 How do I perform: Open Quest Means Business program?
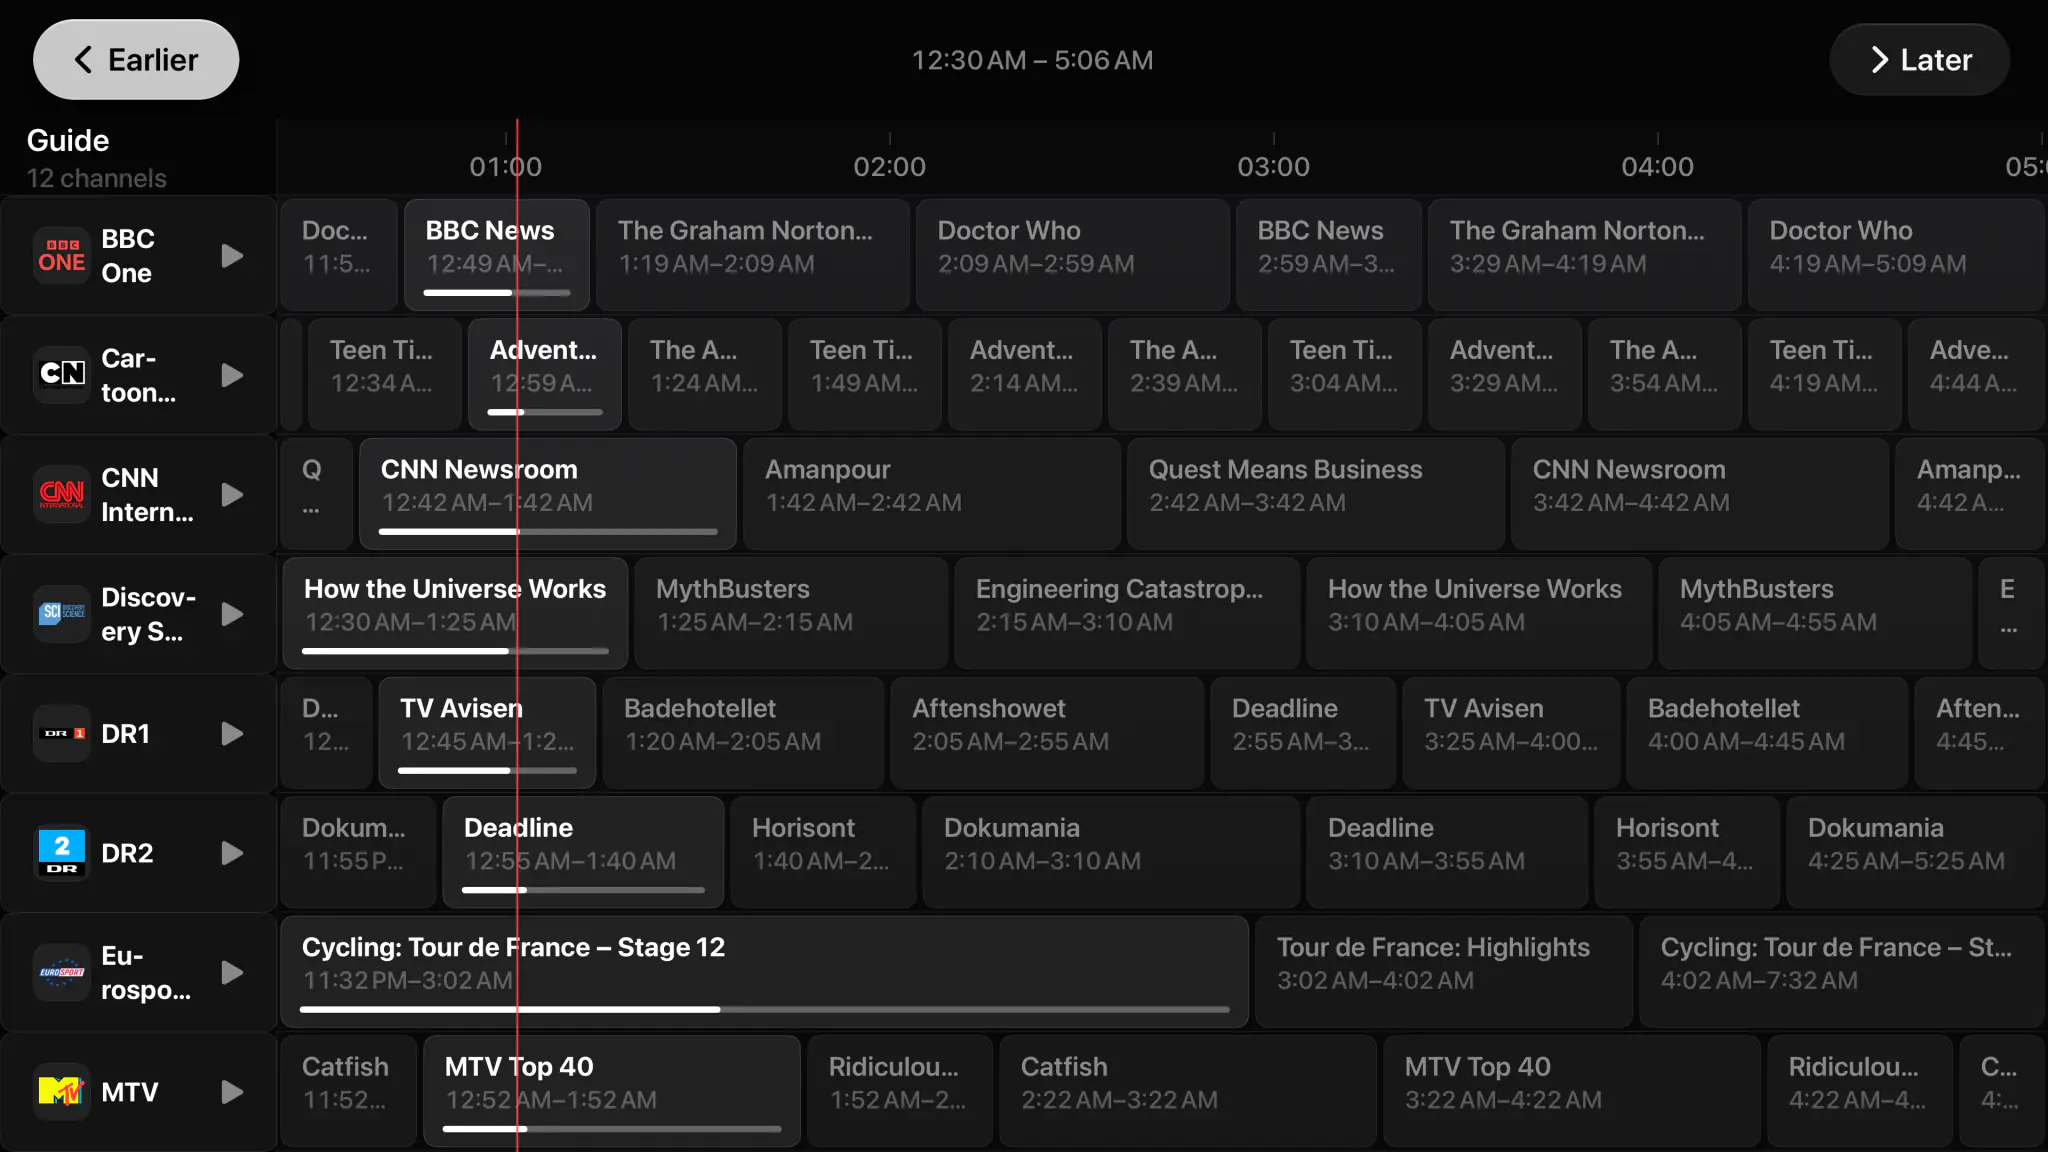tap(1316, 494)
